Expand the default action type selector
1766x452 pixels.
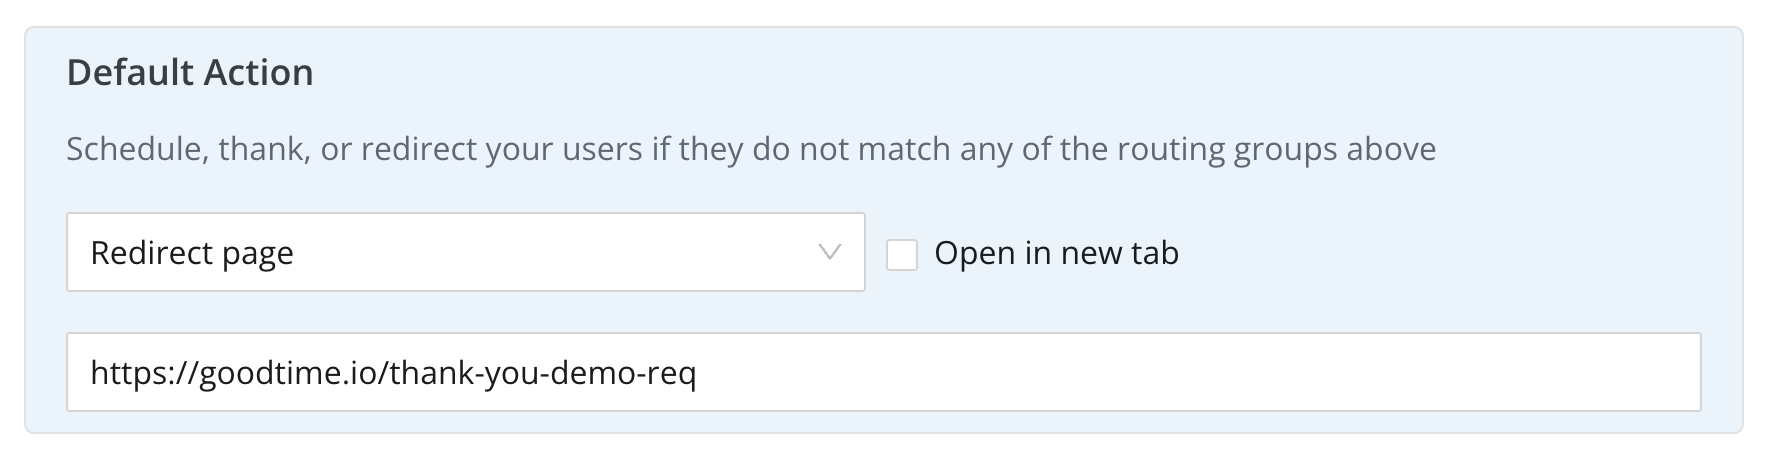coord(465,252)
